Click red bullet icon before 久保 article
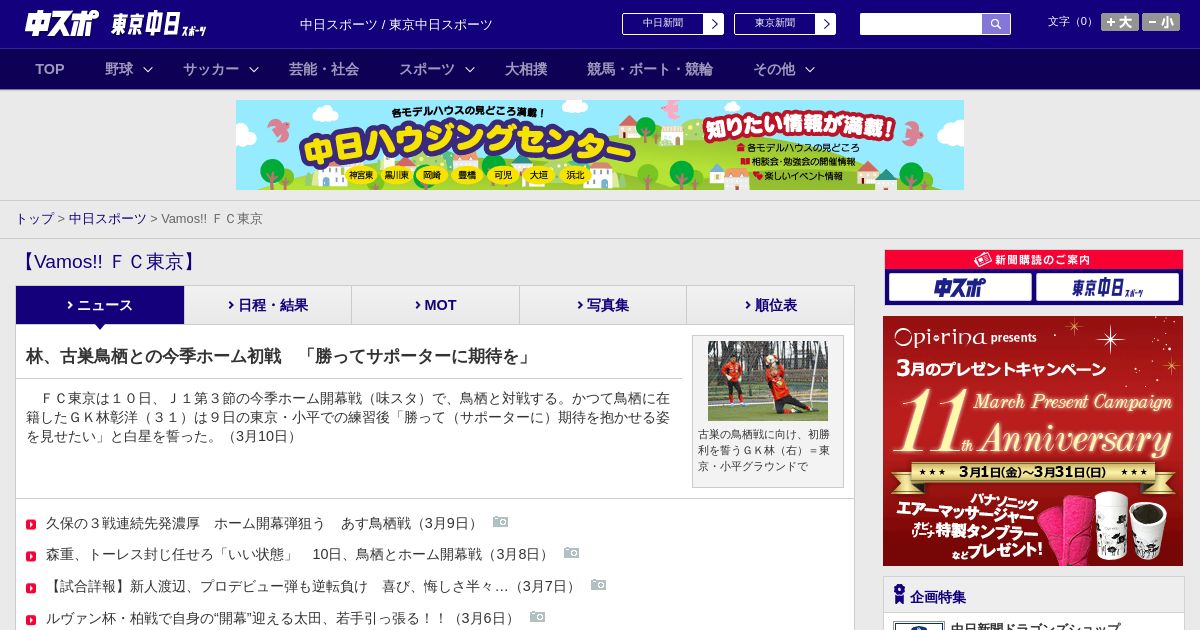The image size is (1200, 630). [31, 524]
